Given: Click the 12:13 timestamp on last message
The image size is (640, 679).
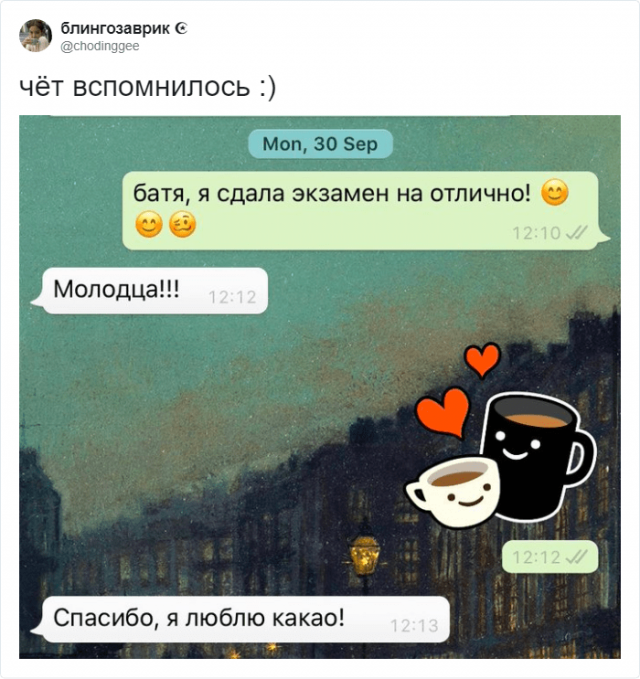Looking at the screenshot, I should coord(414,626).
